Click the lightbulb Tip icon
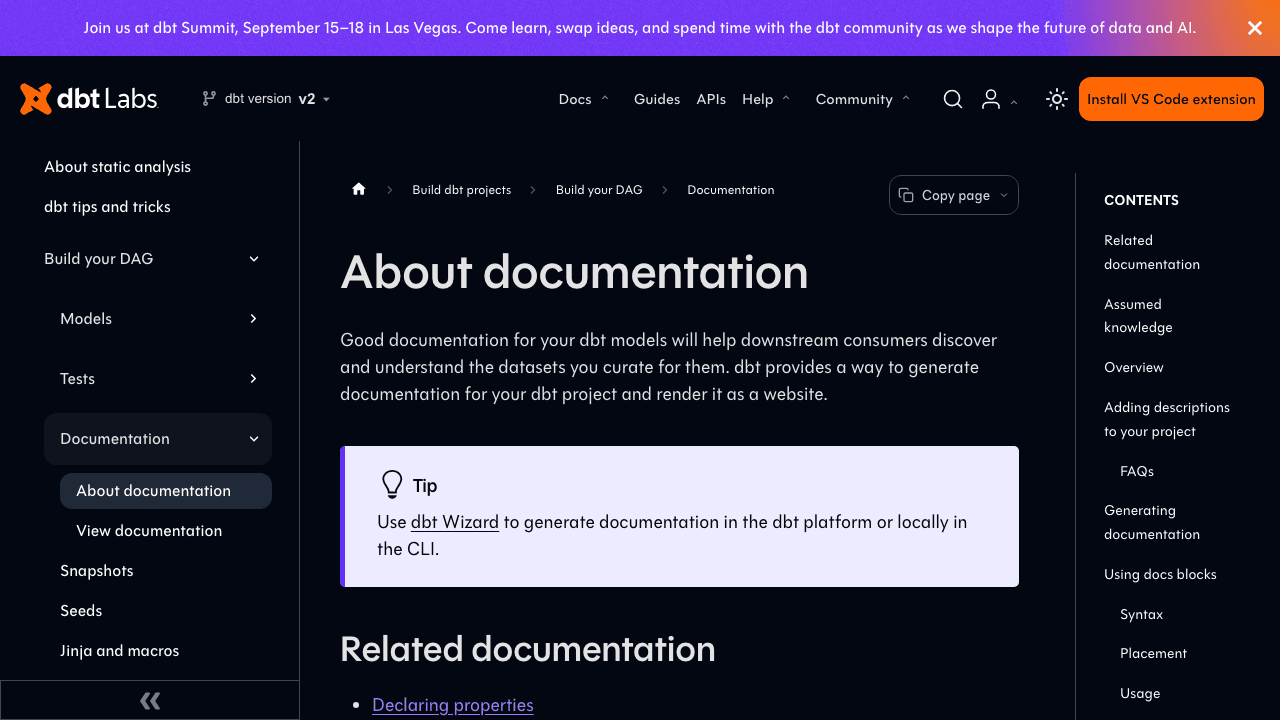Screen dimensions: 1280x720 [392, 485]
